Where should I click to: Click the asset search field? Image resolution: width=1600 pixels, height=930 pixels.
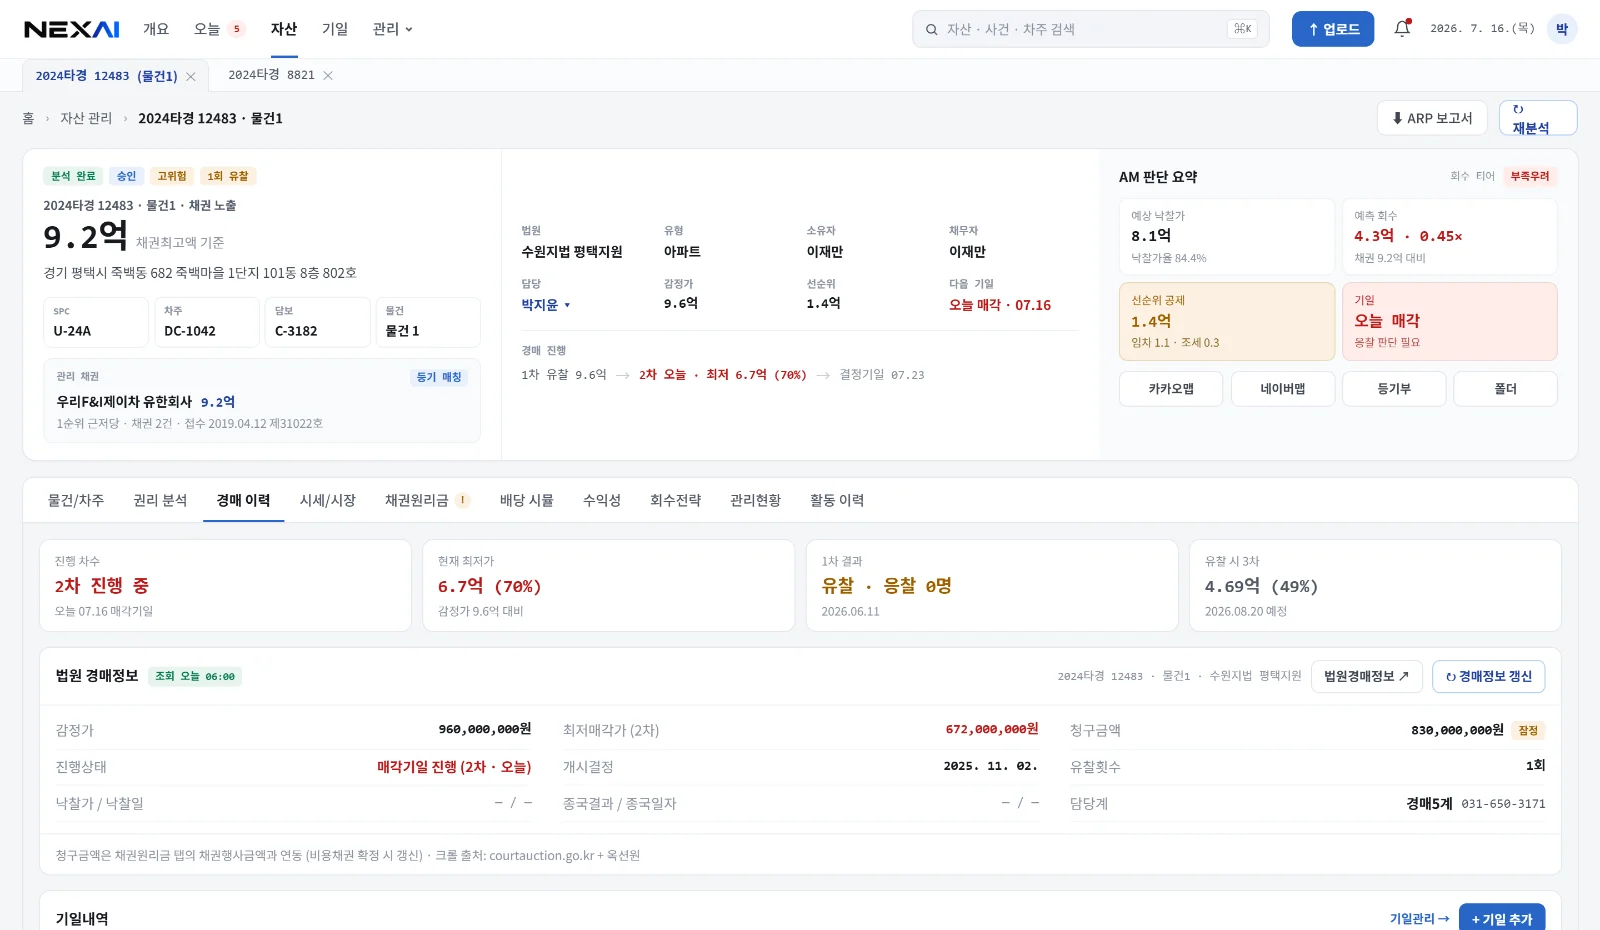tap(1090, 29)
